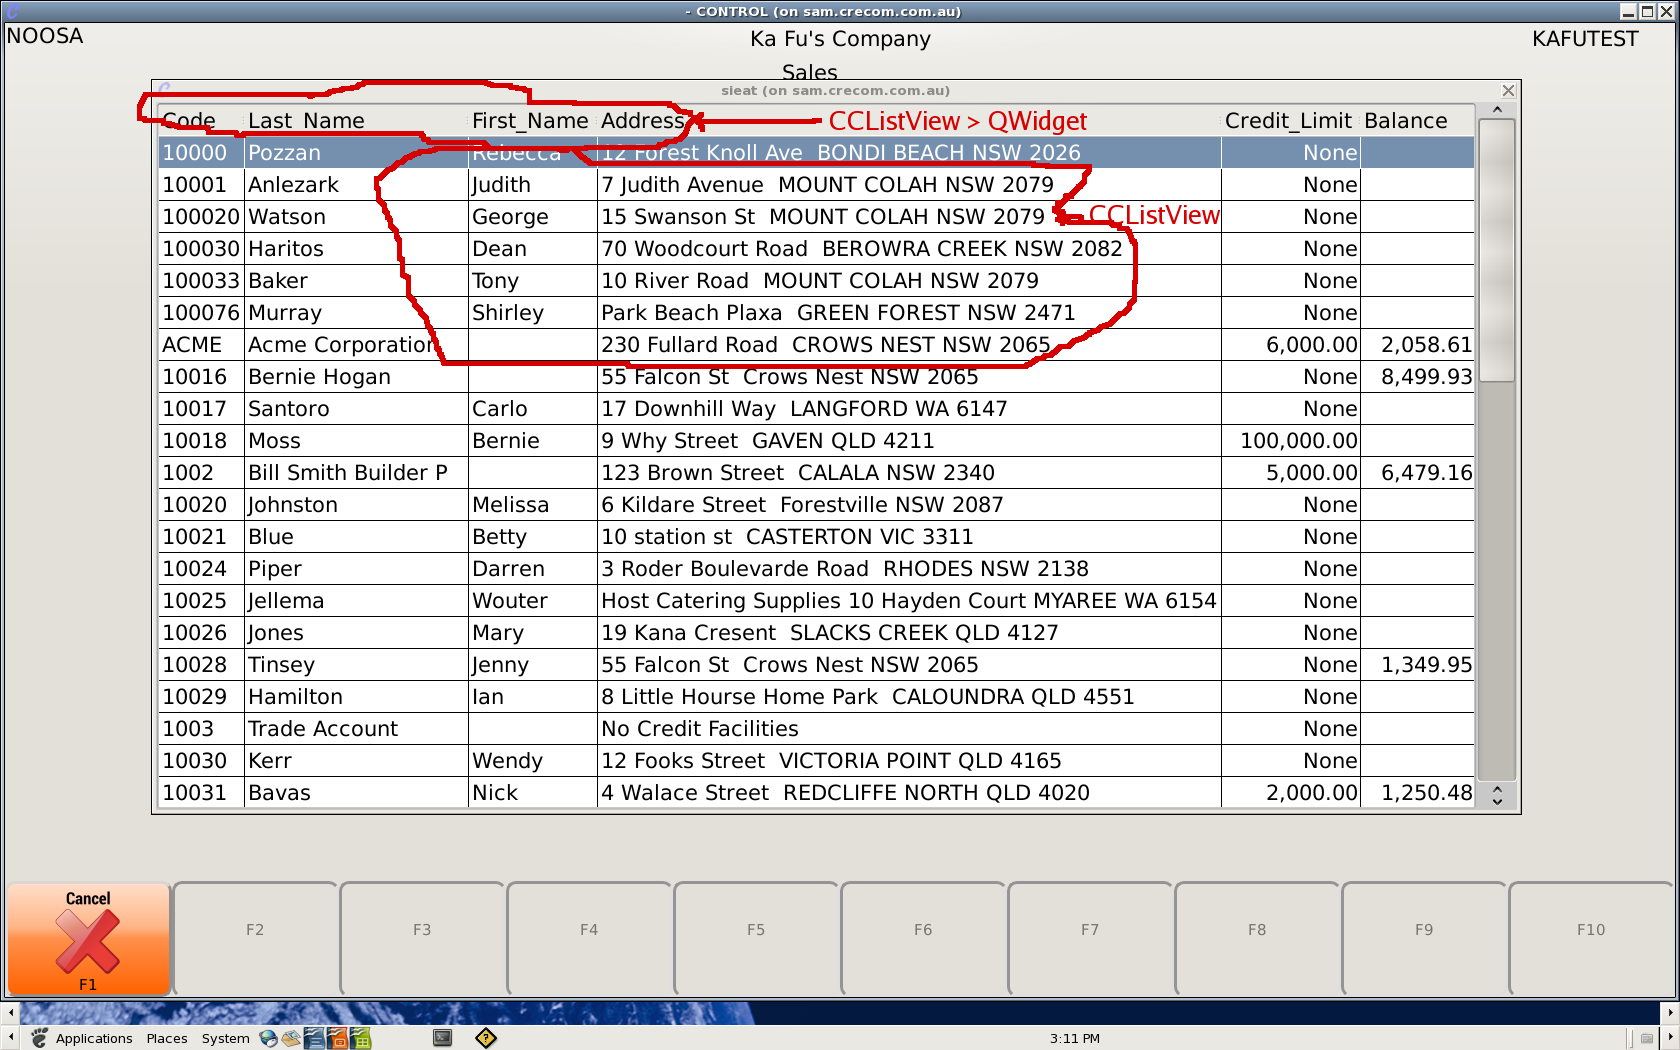Click the Last_Name column header
This screenshot has width=1680, height=1050.
coord(306,121)
